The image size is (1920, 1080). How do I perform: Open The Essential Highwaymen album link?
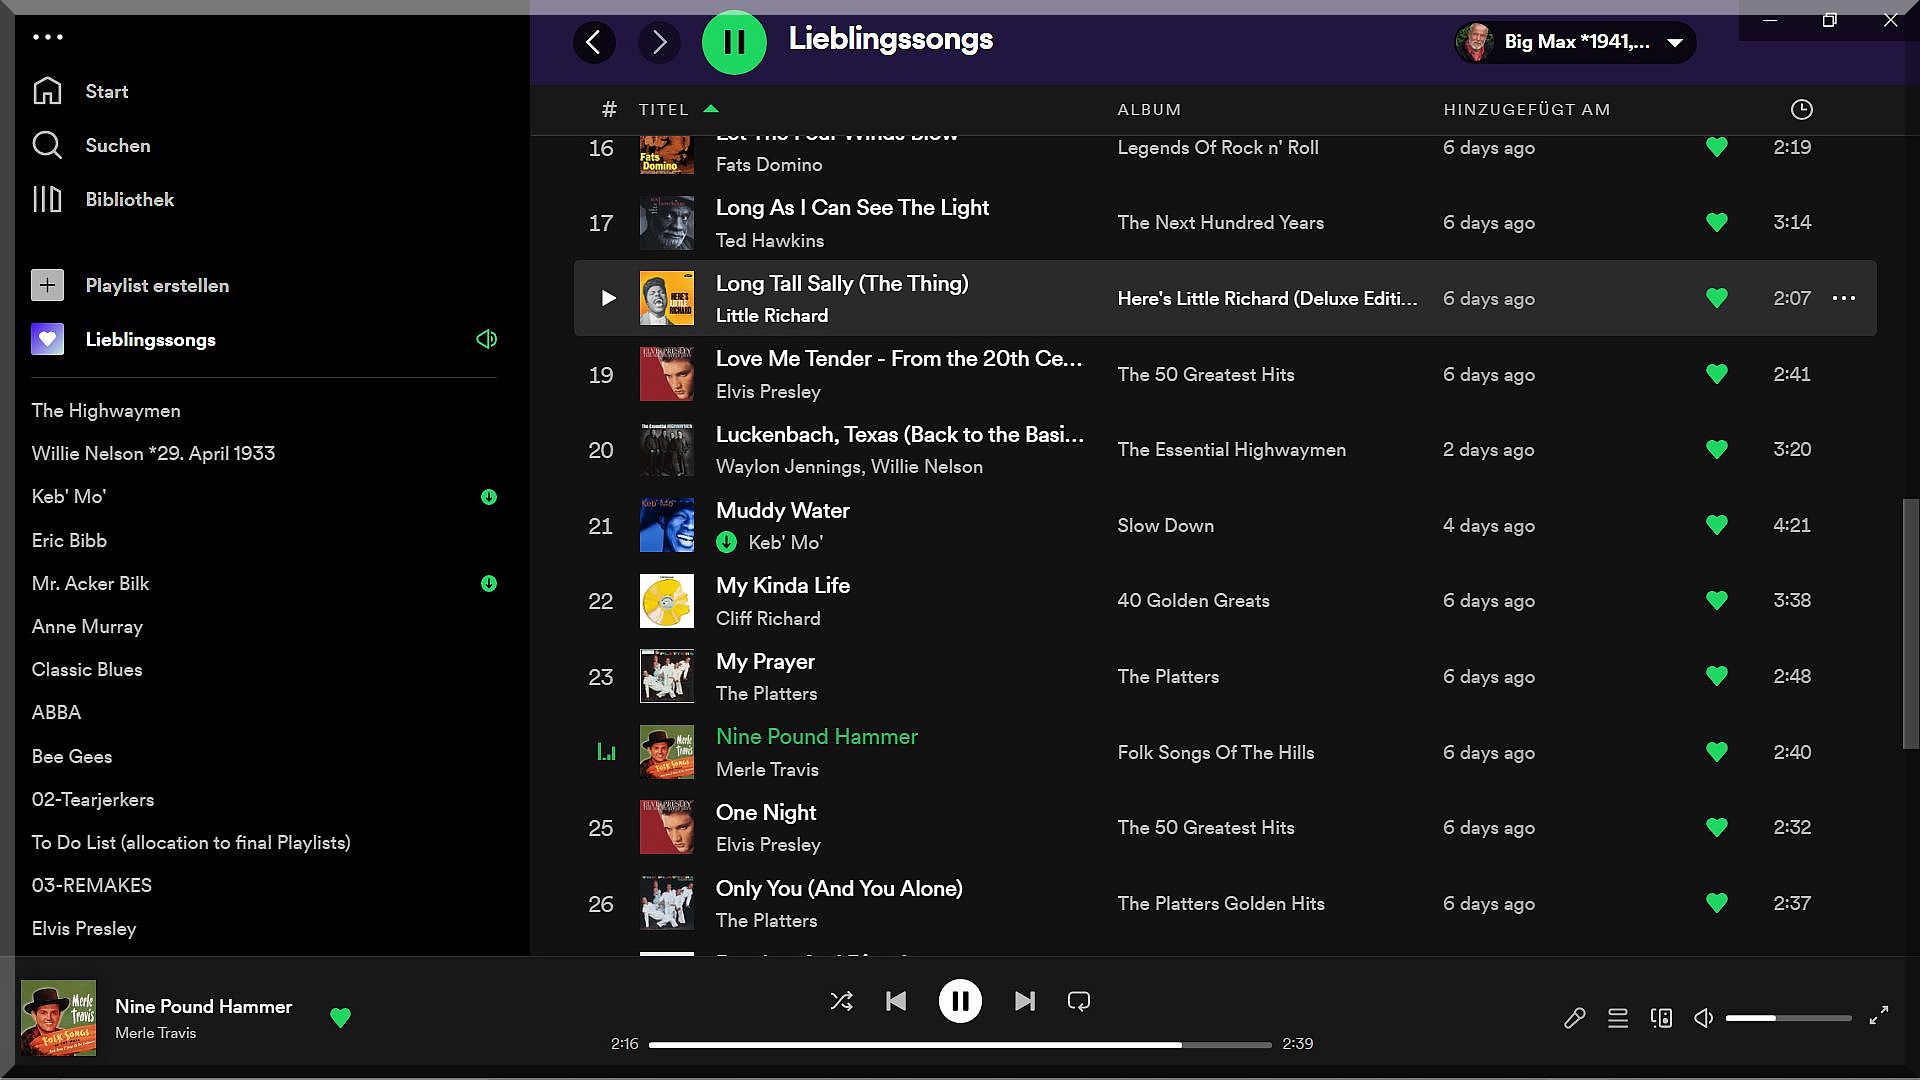point(1231,450)
